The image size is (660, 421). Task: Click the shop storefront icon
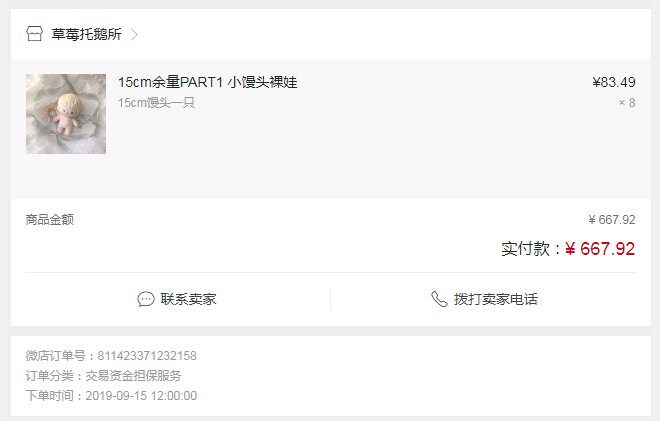coord(34,34)
